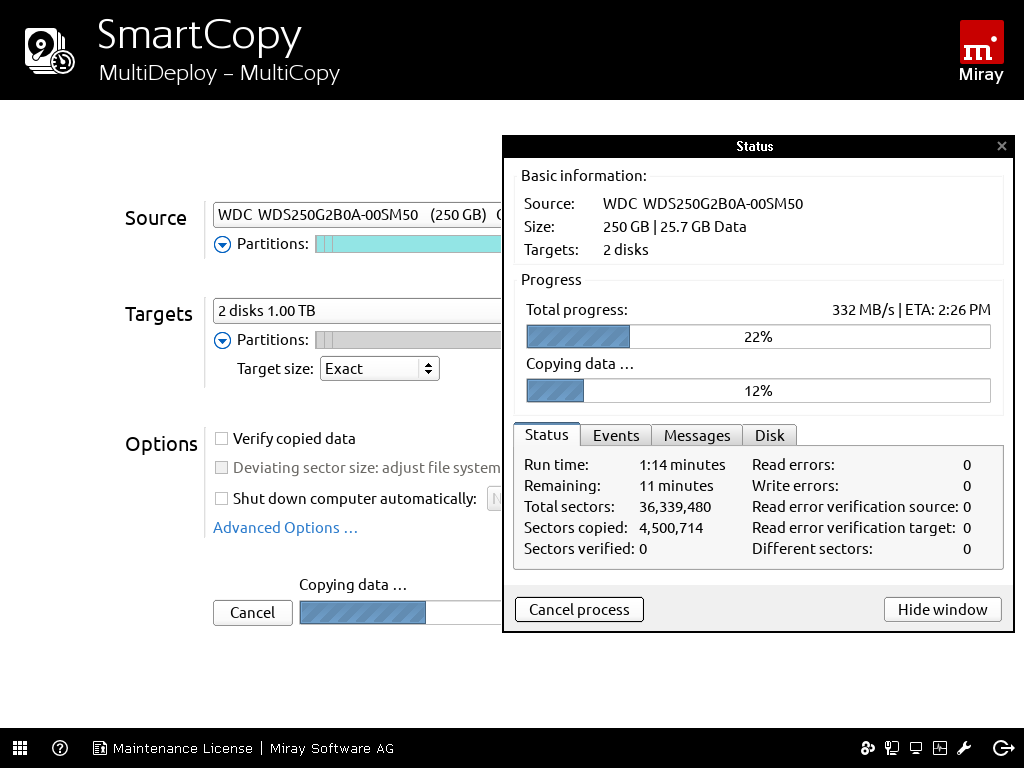Screen dimensions: 1024x768
Task: Collapse the Source Partitions section
Action: pos(222,244)
